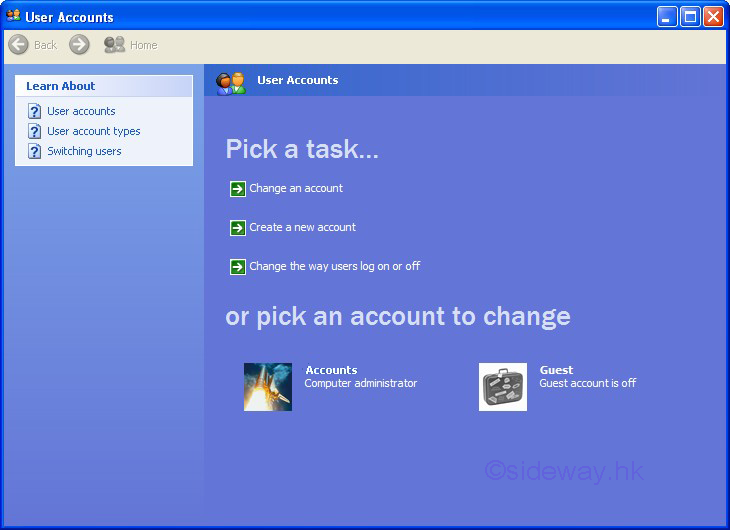Click the User Accounts icon in the title bar
The image size is (730, 530).
(x=13, y=16)
